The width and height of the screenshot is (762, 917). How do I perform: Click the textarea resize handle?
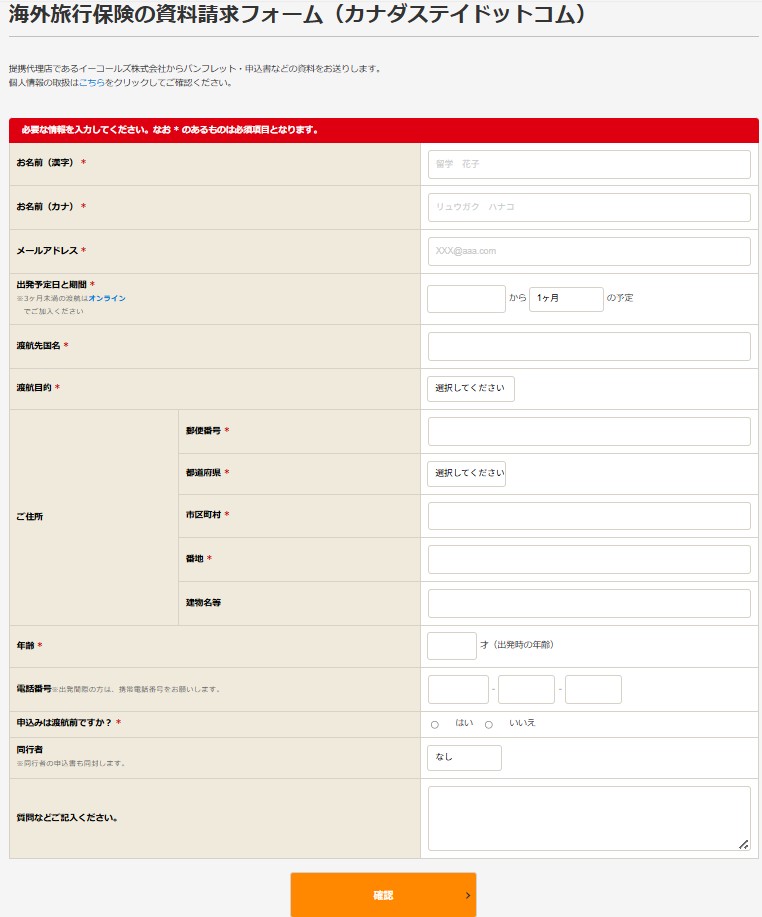pos(743,844)
